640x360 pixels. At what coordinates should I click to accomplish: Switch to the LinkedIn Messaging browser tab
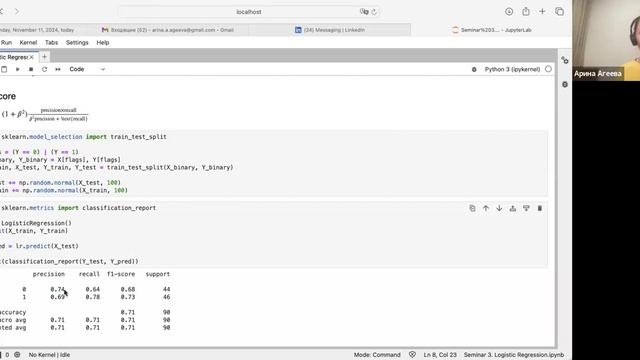(x=330, y=30)
